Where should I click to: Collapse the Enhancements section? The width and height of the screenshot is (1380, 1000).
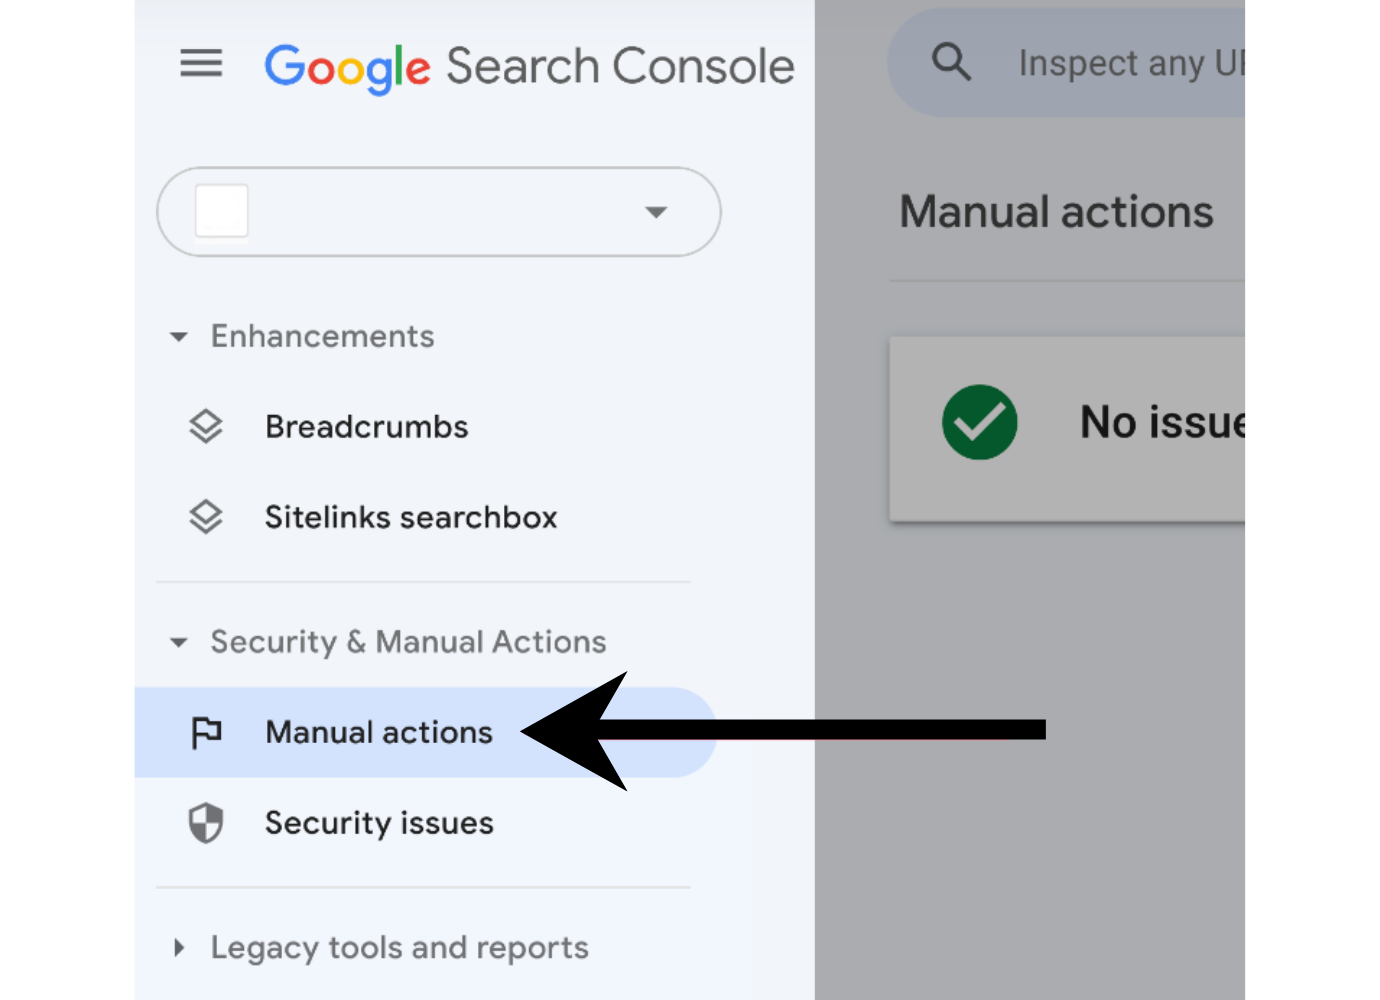(179, 337)
